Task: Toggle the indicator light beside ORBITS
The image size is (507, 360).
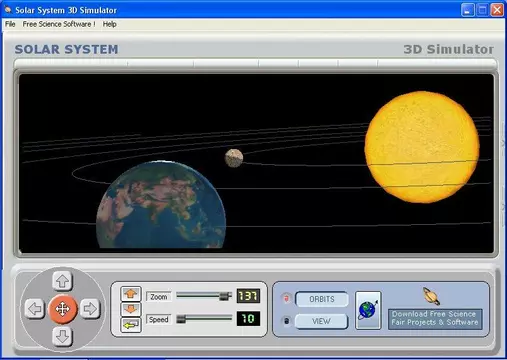Action: (286, 298)
